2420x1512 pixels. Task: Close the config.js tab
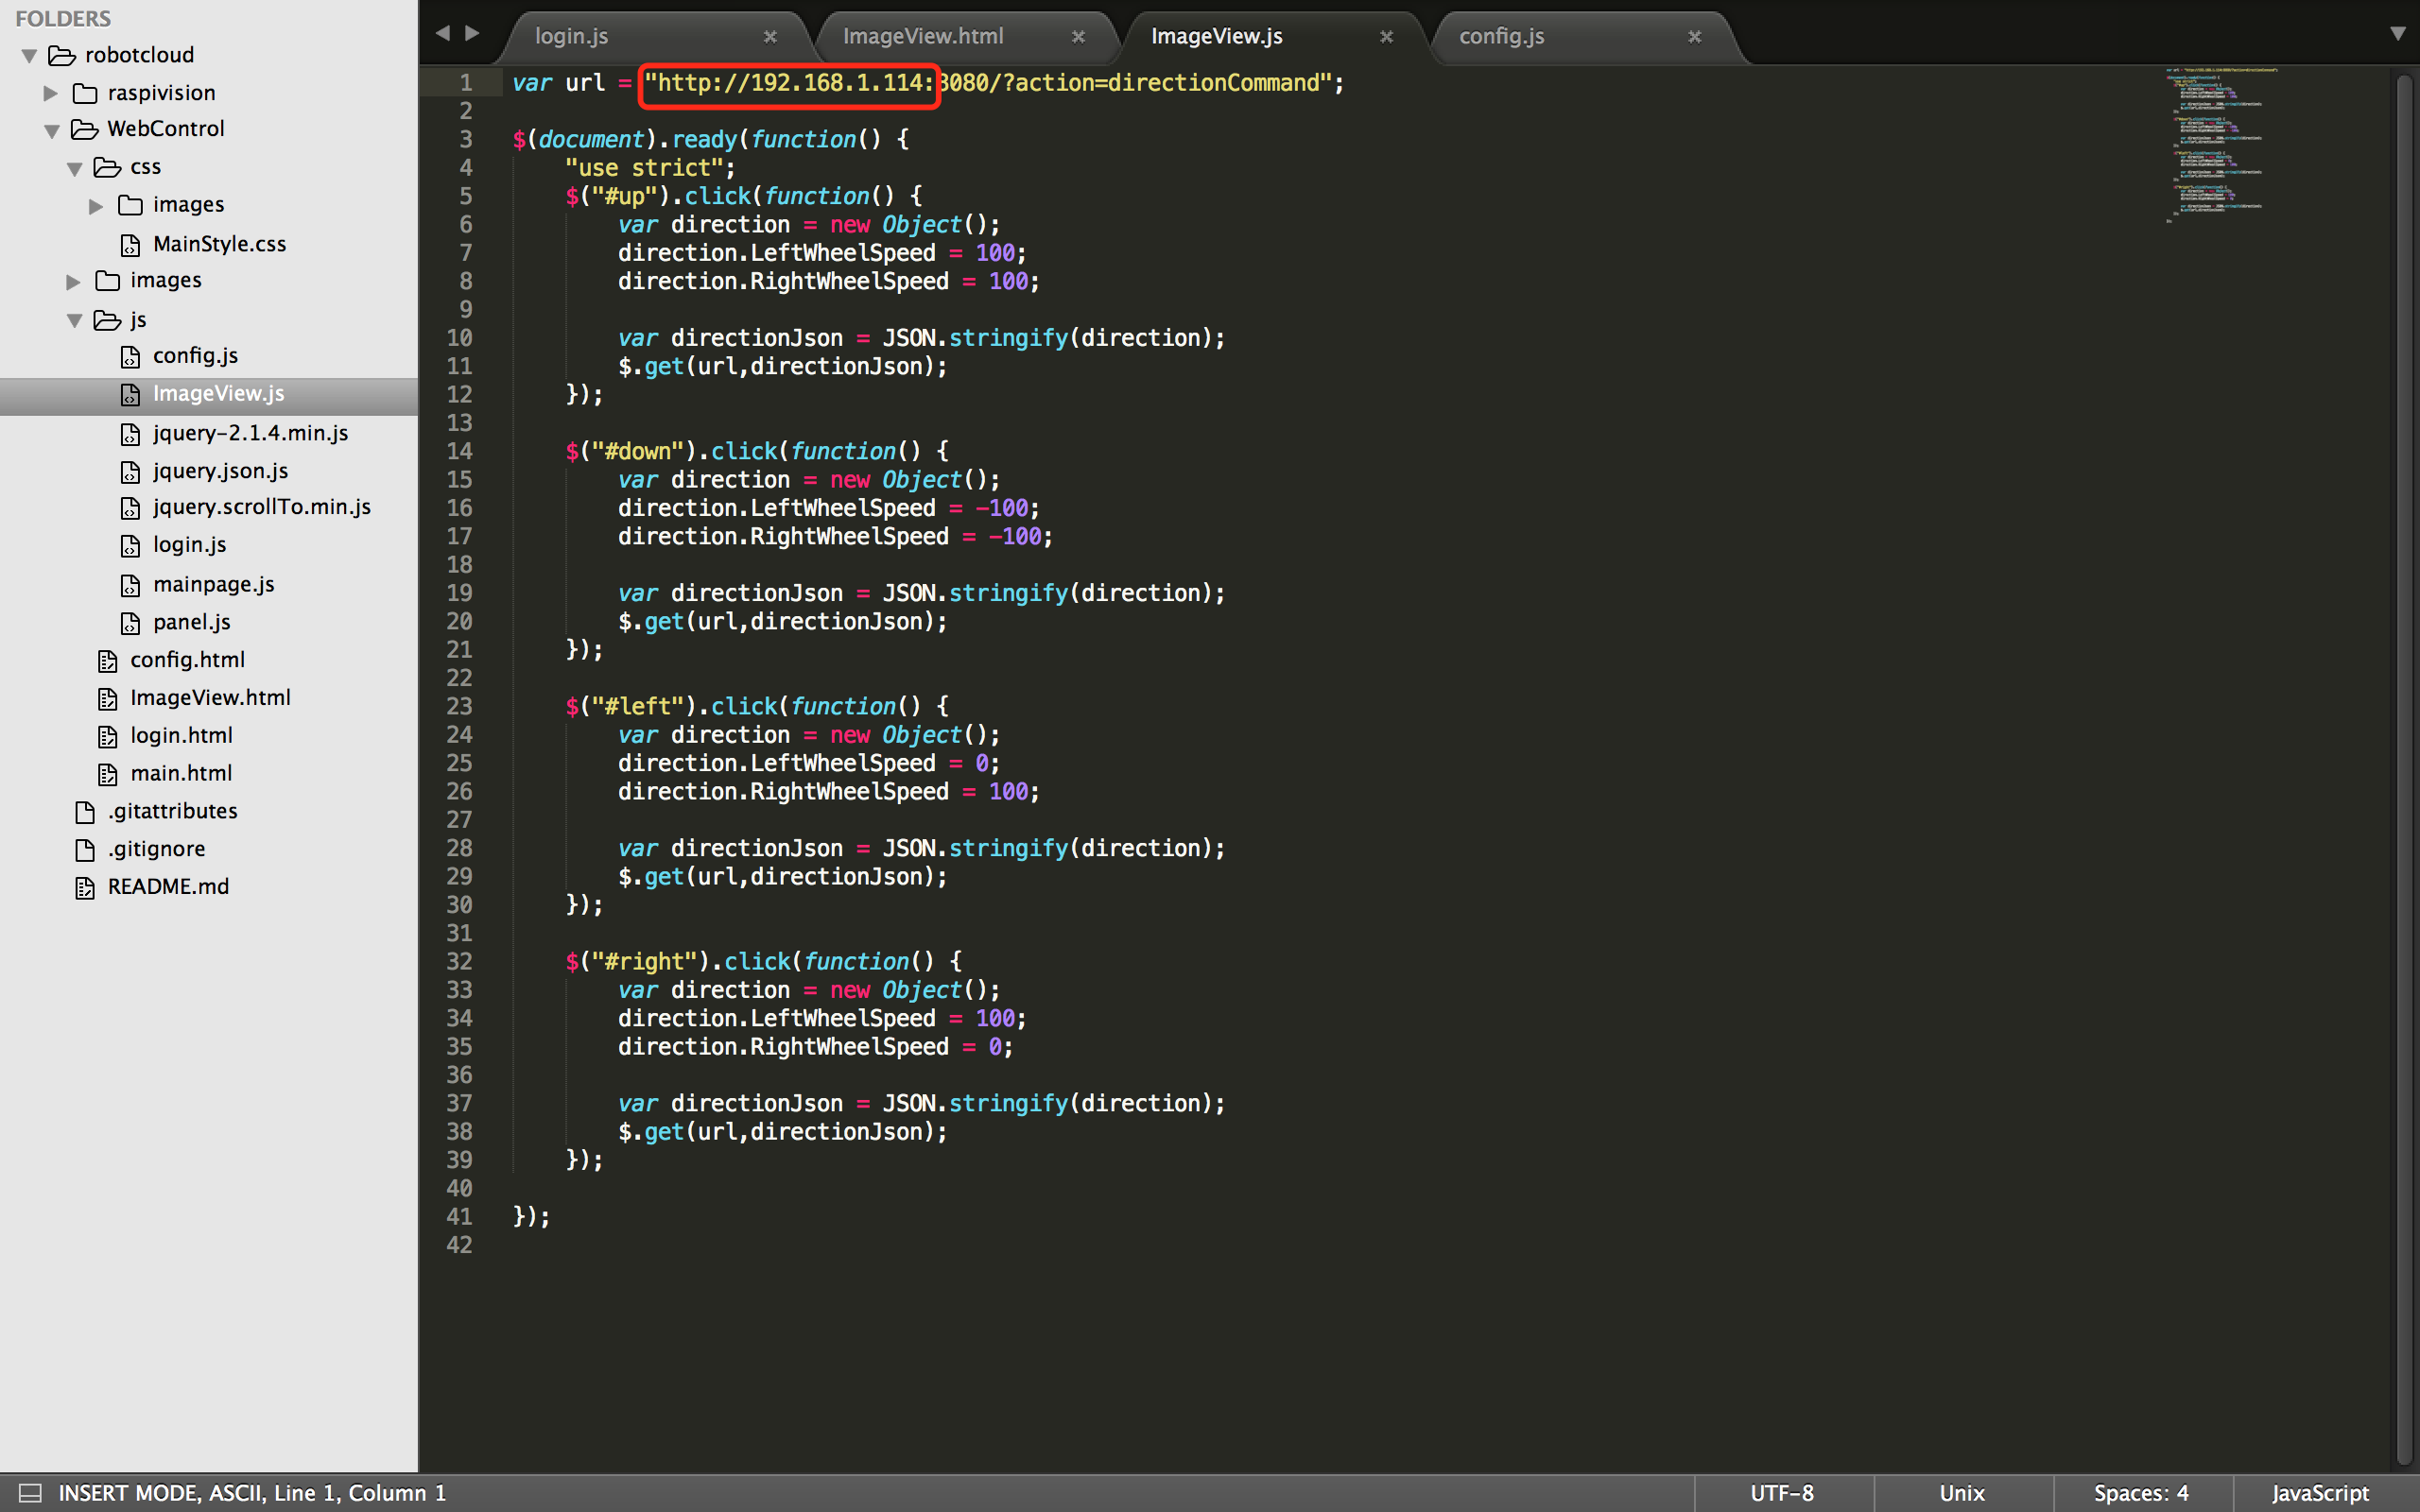pyautogui.click(x=1694, y=37)
